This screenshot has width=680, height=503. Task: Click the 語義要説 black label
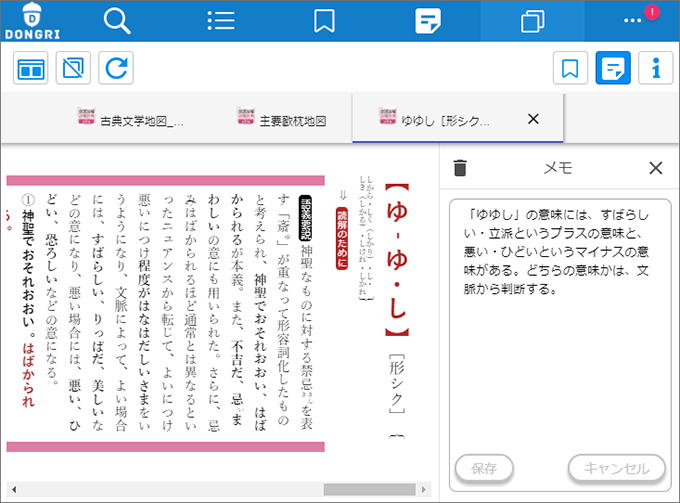click(306, 218)
